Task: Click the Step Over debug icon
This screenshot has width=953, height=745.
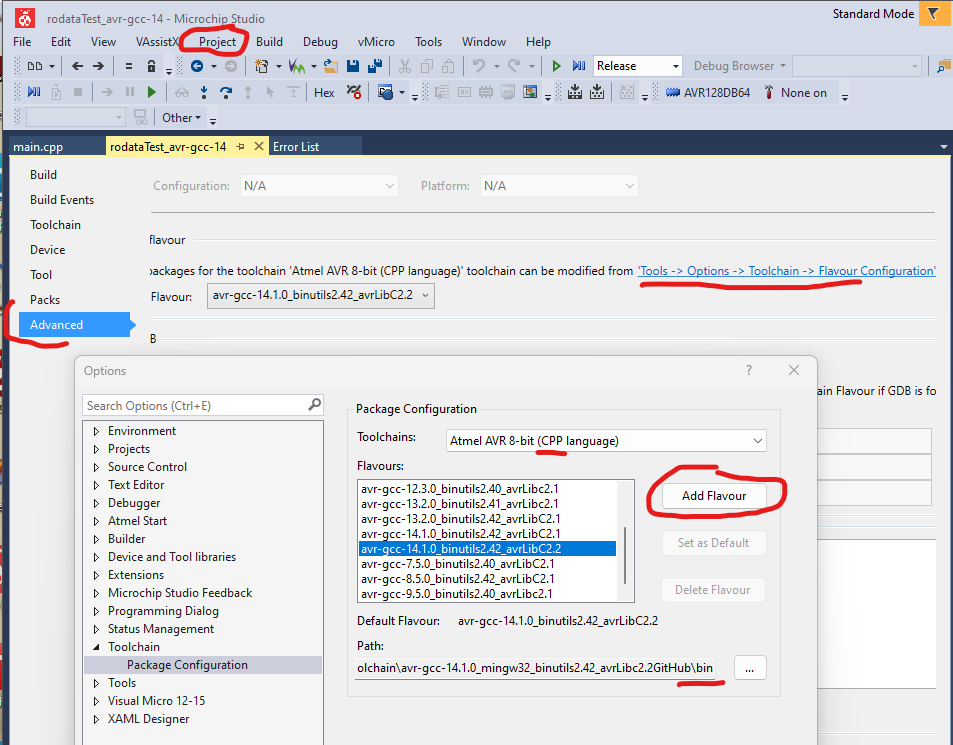Action: tap(226, 93)
